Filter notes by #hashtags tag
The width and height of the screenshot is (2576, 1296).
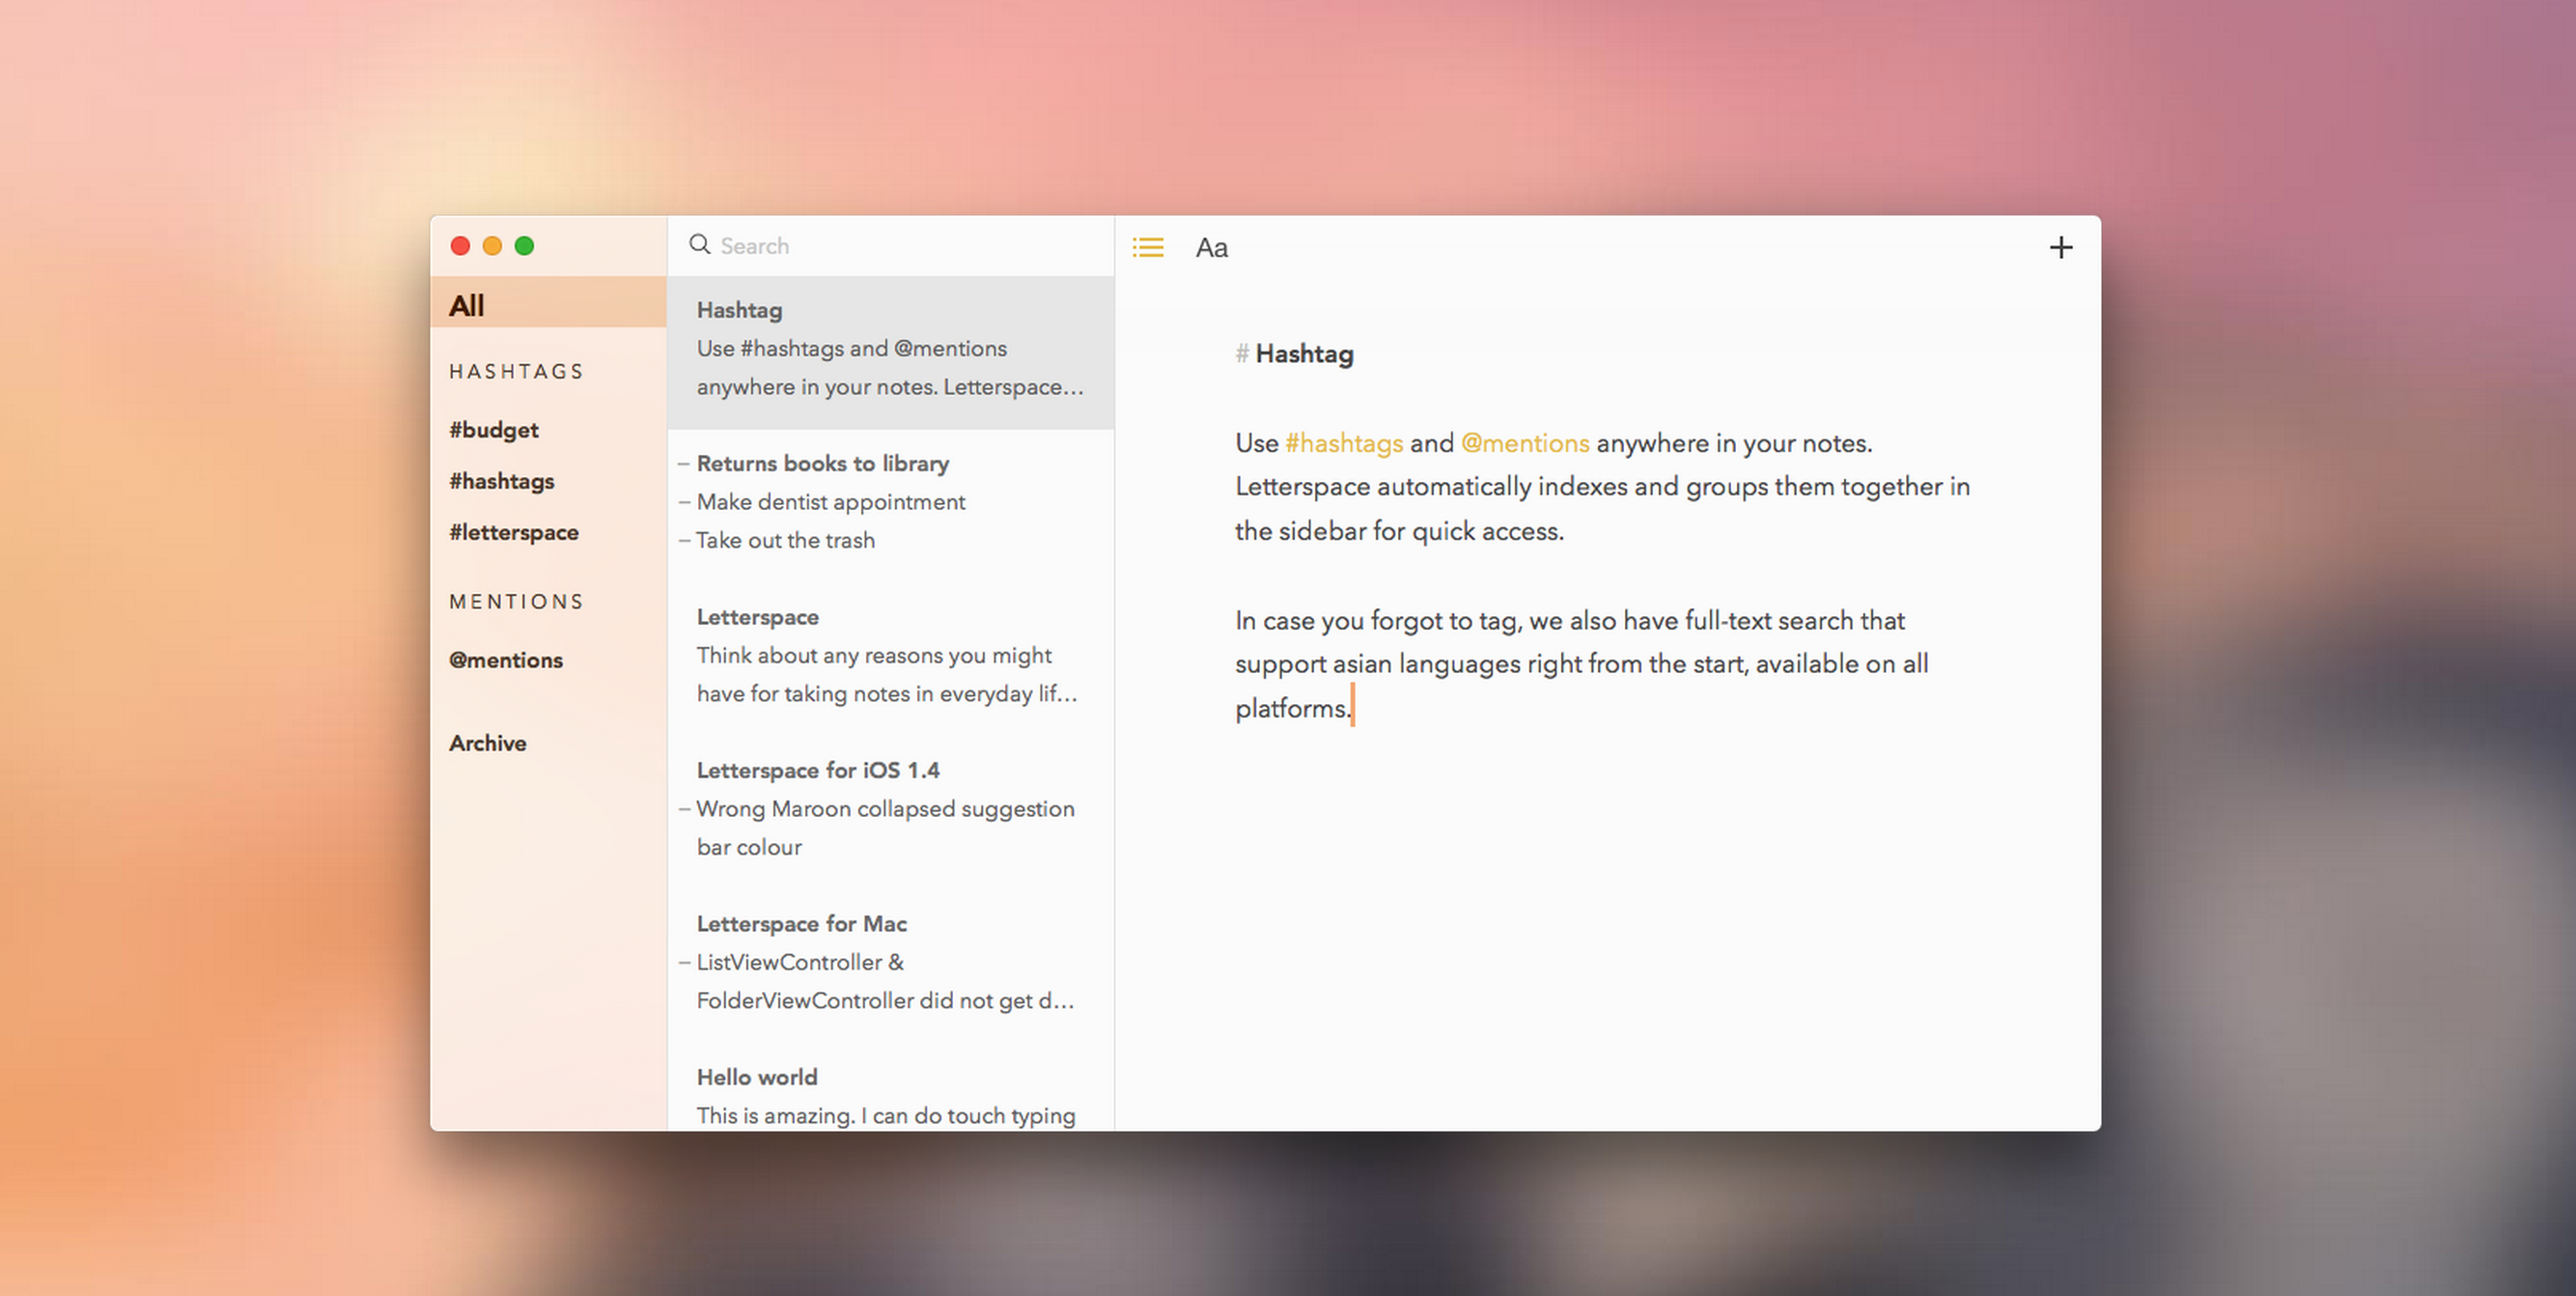point(502,481)
